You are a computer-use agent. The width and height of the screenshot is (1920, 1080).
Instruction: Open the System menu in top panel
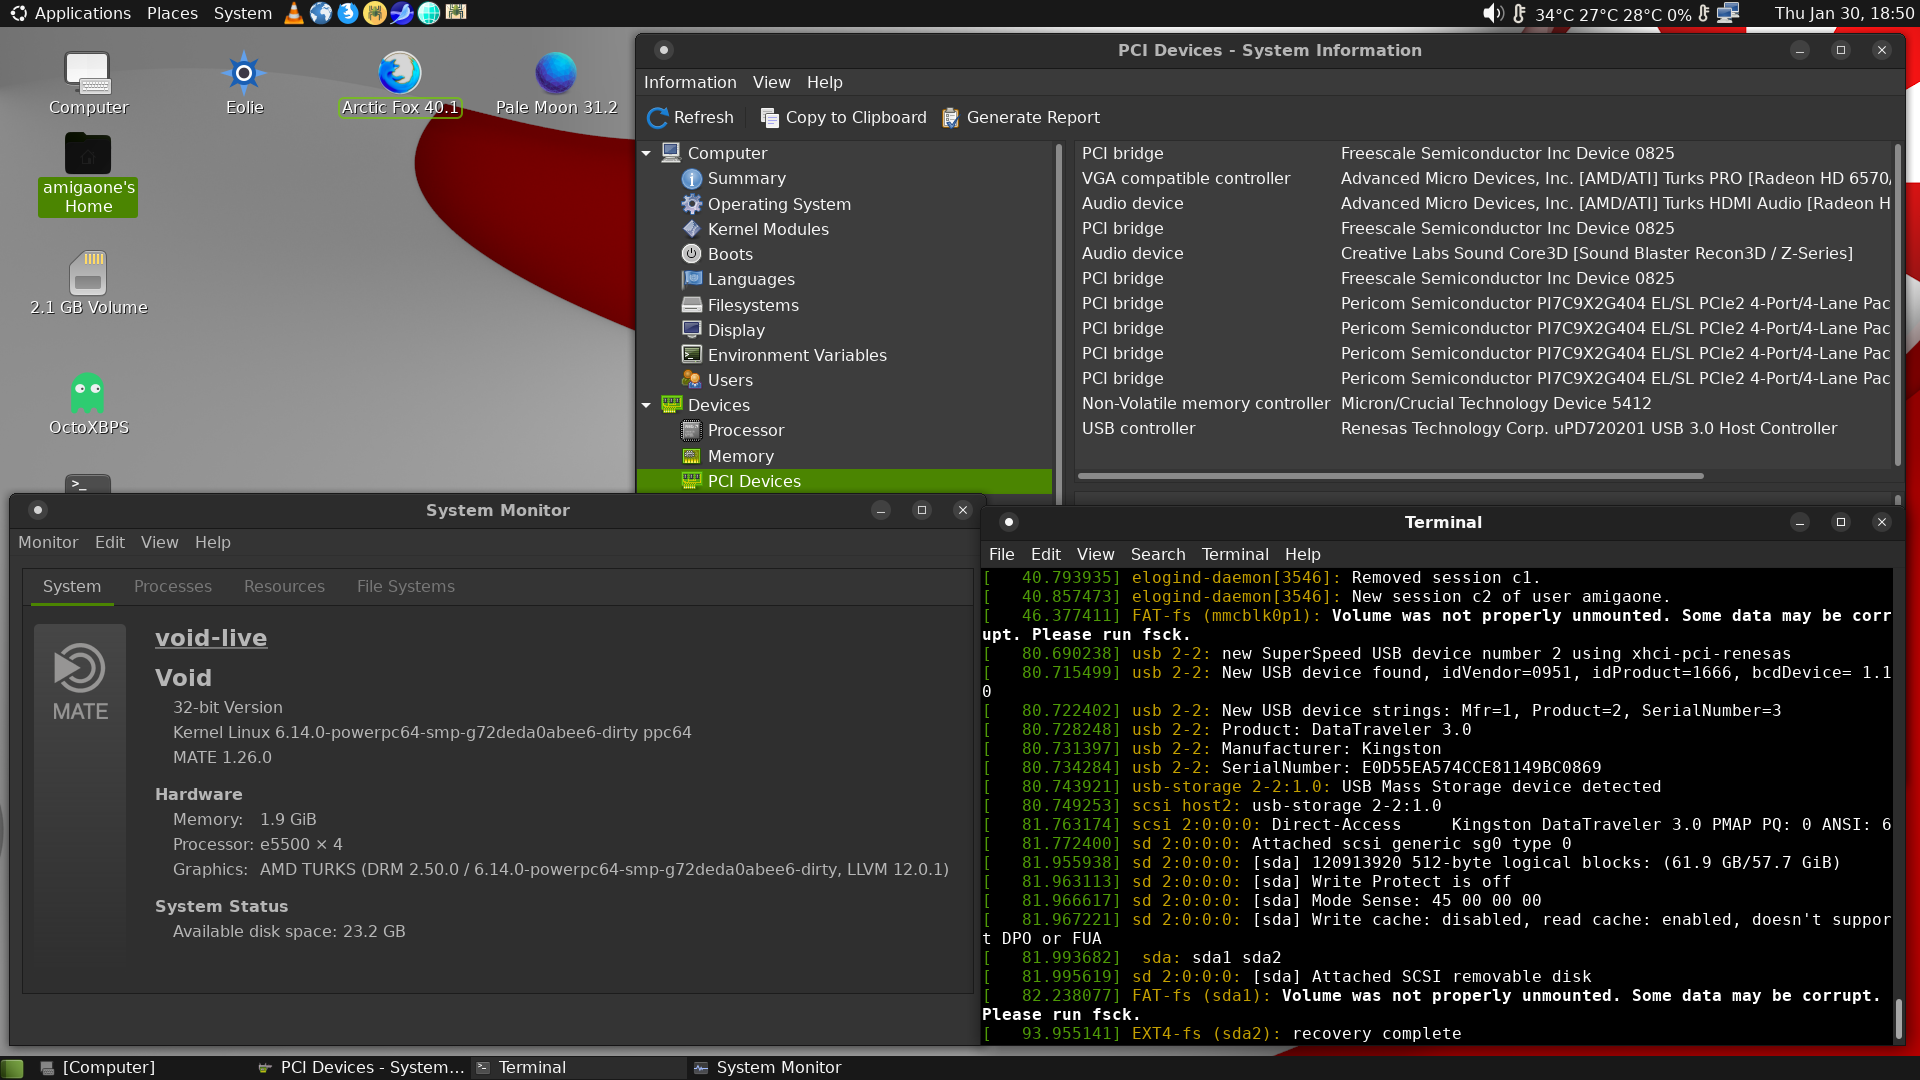pyautogui.click(x=242, y=13)
